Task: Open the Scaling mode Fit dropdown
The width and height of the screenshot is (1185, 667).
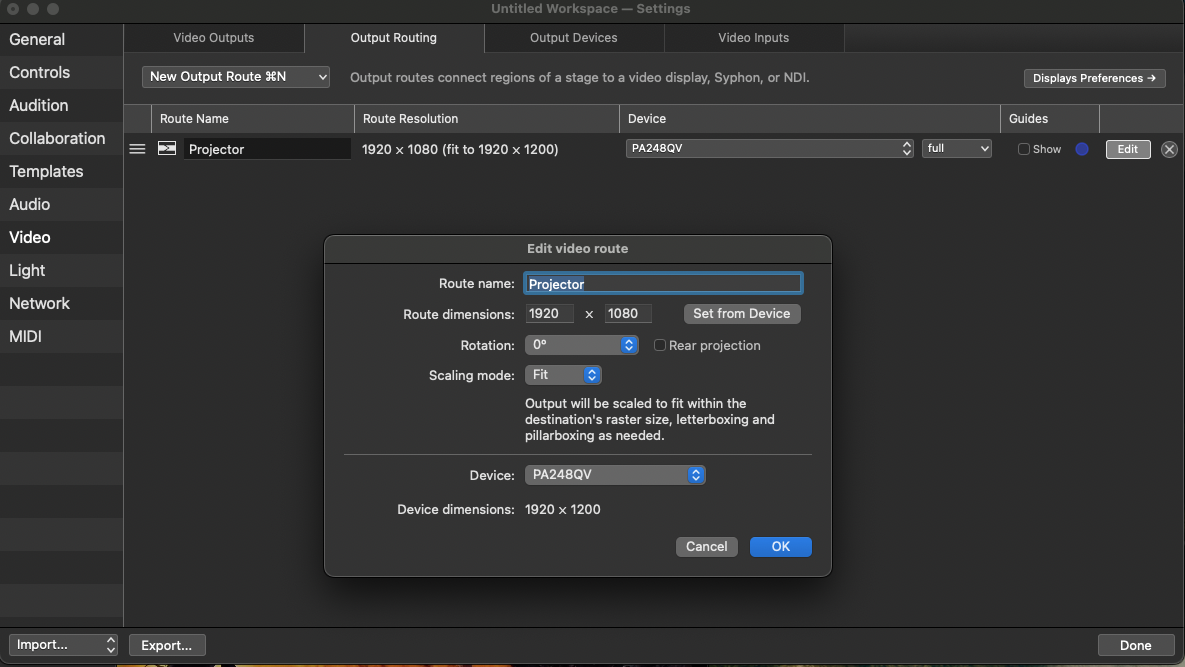Action: pyautogui.click(x=563, y=375)
